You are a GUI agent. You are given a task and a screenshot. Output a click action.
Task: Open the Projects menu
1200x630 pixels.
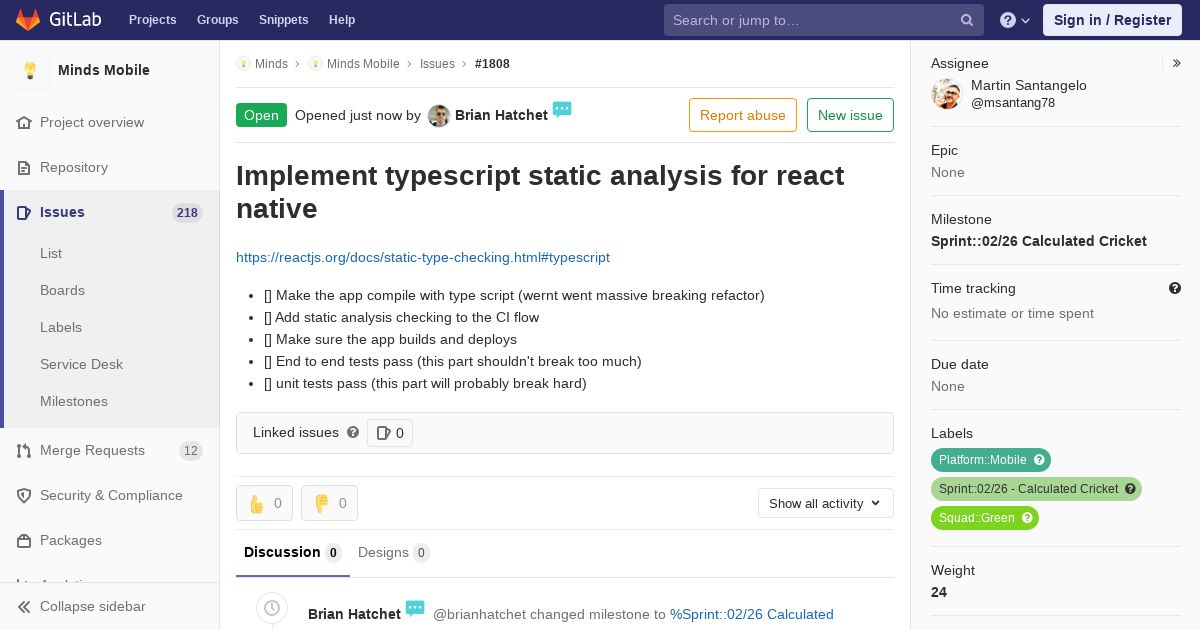pos(152,20)
